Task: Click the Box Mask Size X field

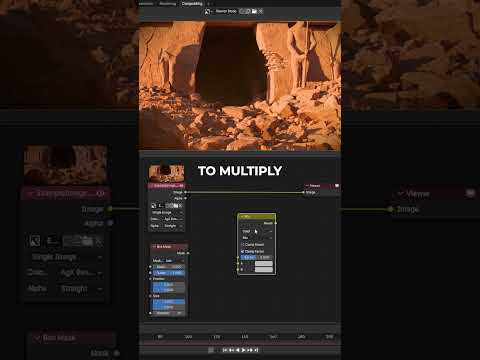Action: 168,302
